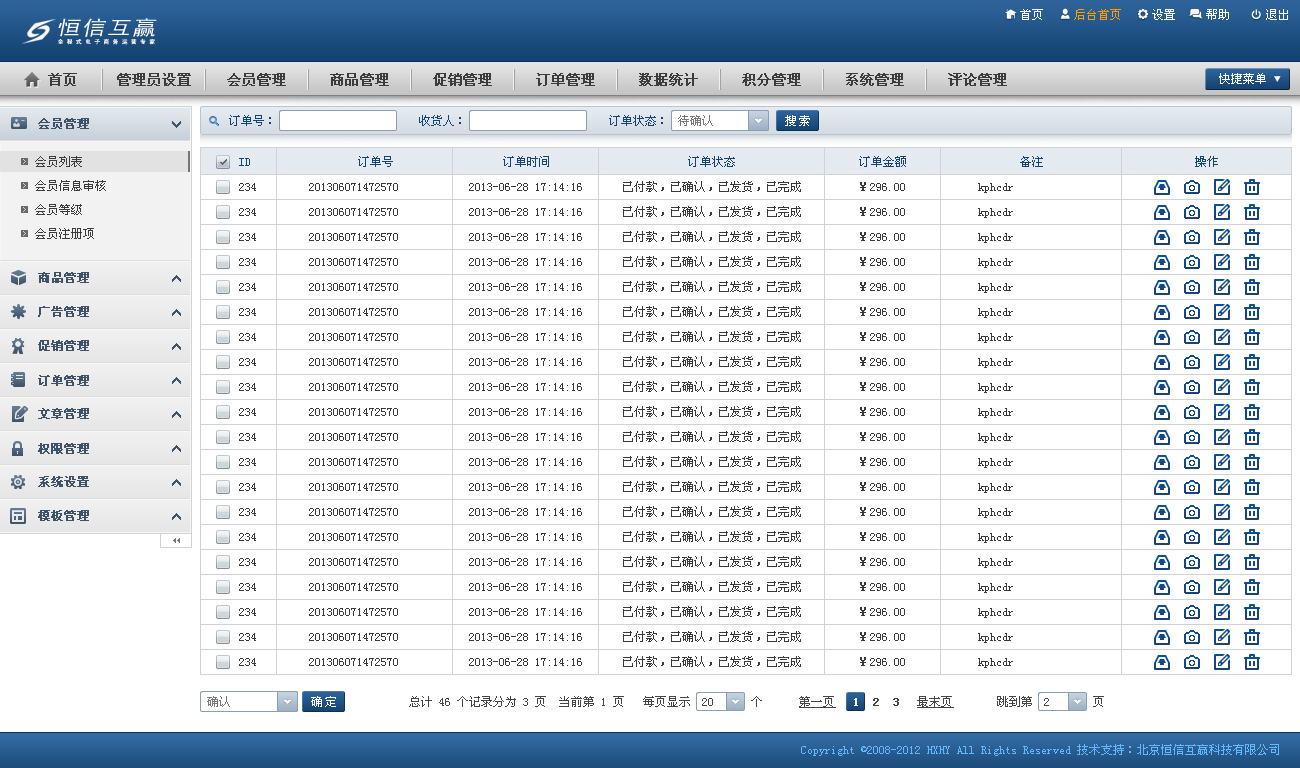Click the ship-out tray icon in last order row
The image size is (1300, 768).
click(x=1162, y=662)
